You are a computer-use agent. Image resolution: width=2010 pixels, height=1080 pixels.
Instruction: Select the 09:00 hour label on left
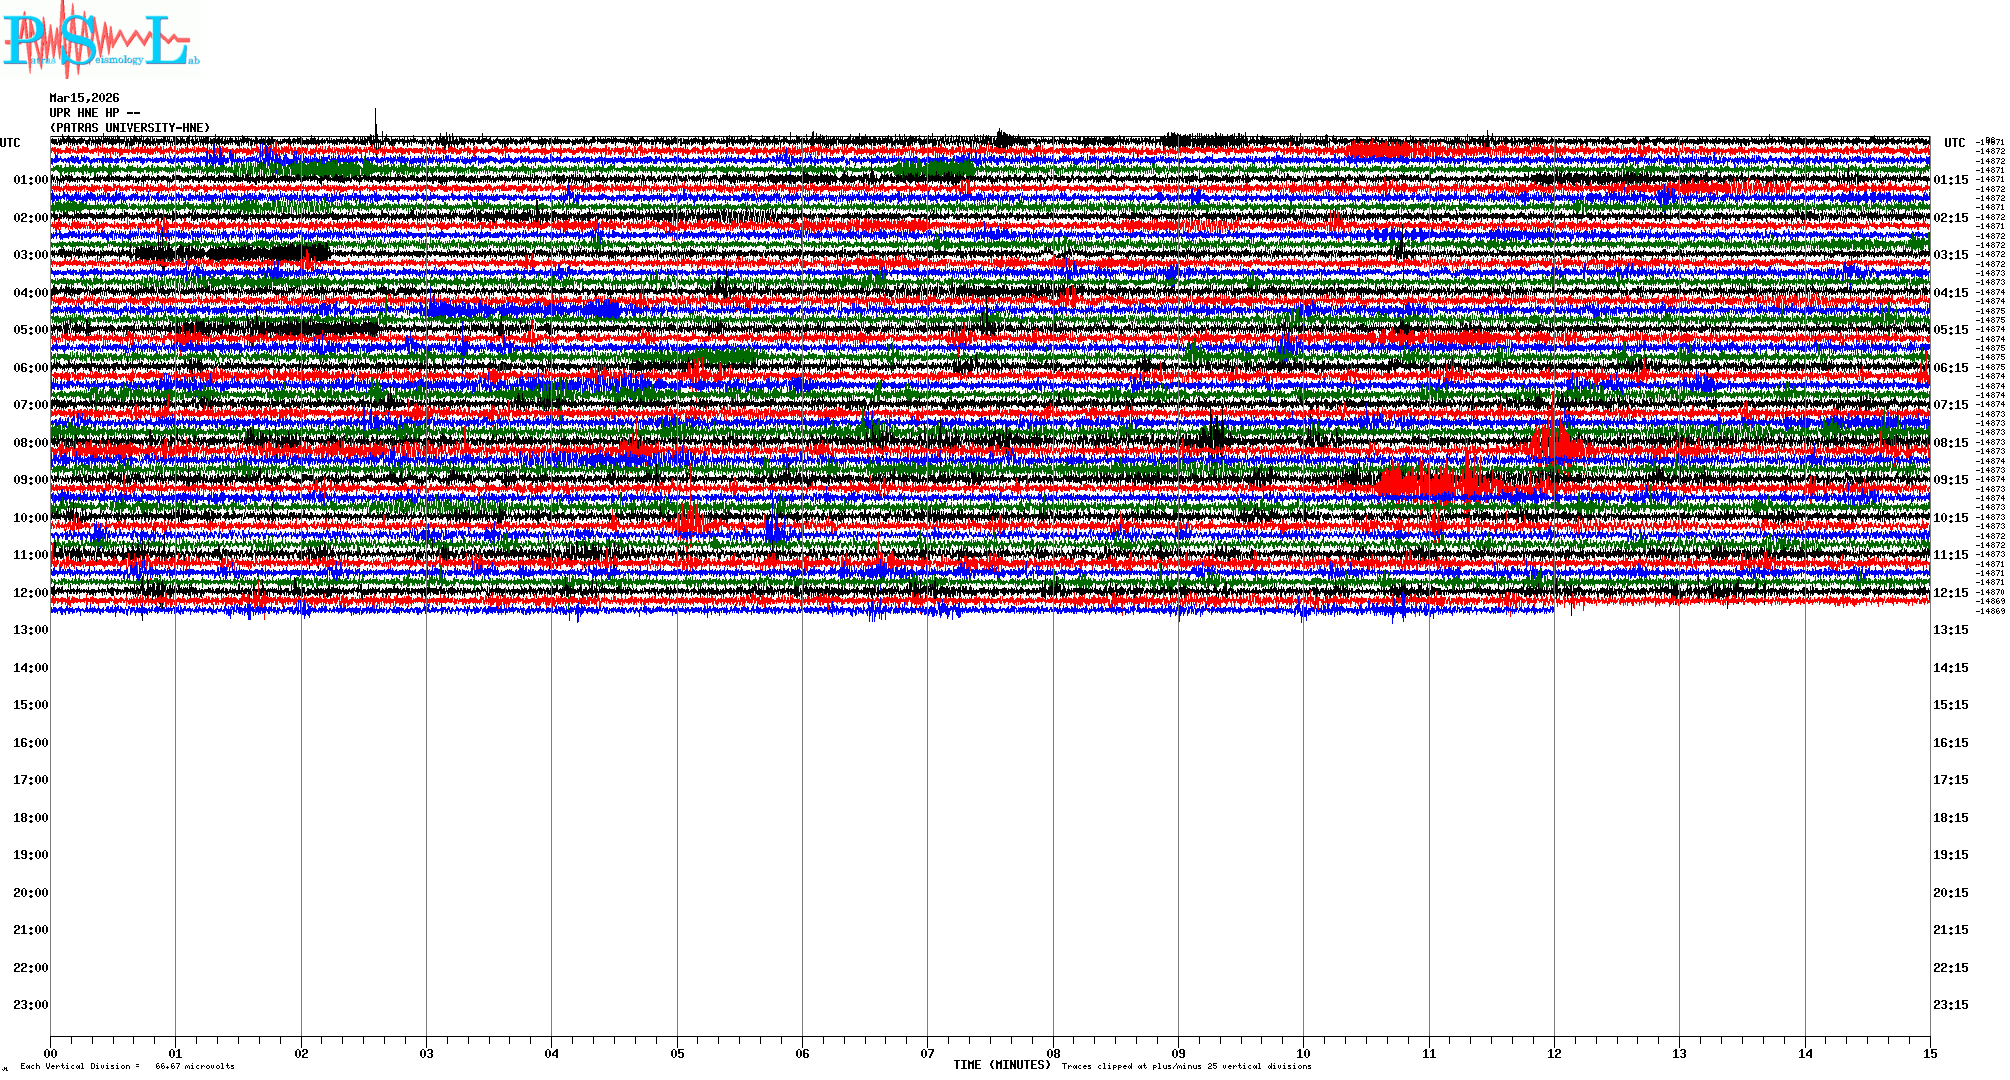click(30, 480)
